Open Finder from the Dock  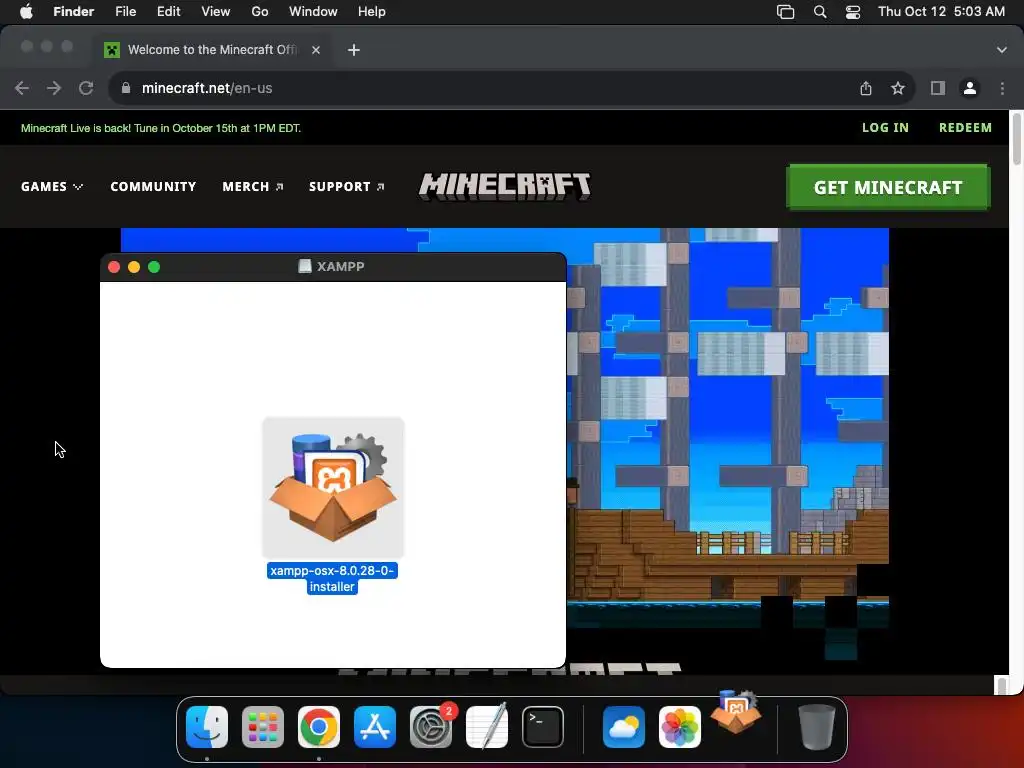[207, 727]
